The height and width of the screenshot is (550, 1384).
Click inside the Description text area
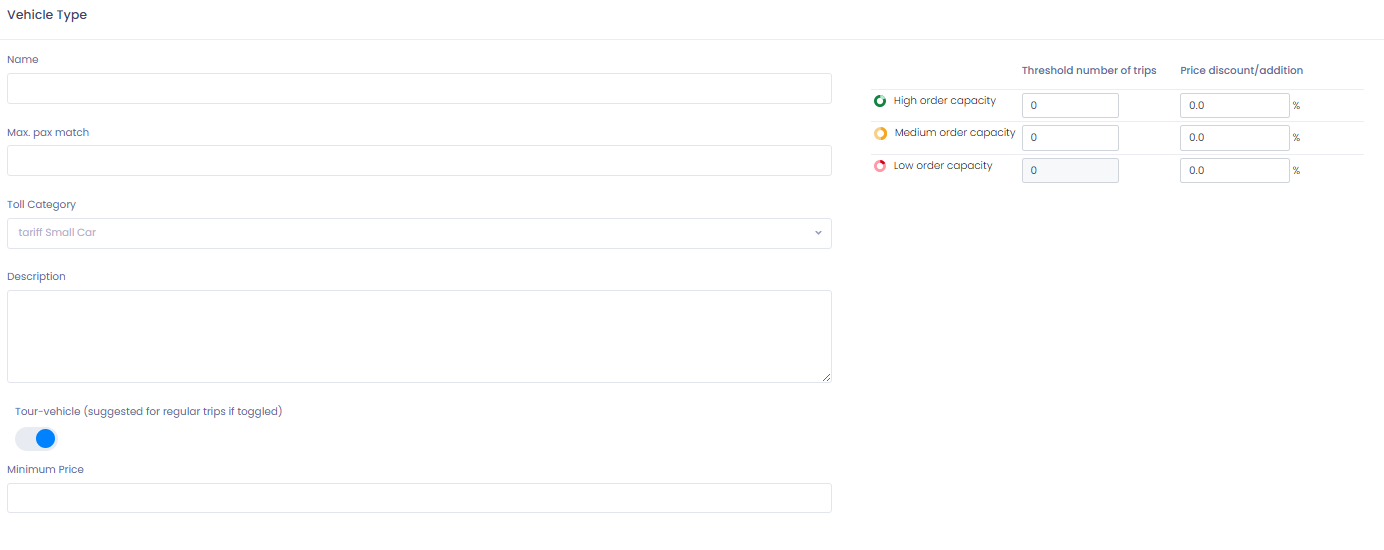419,336
